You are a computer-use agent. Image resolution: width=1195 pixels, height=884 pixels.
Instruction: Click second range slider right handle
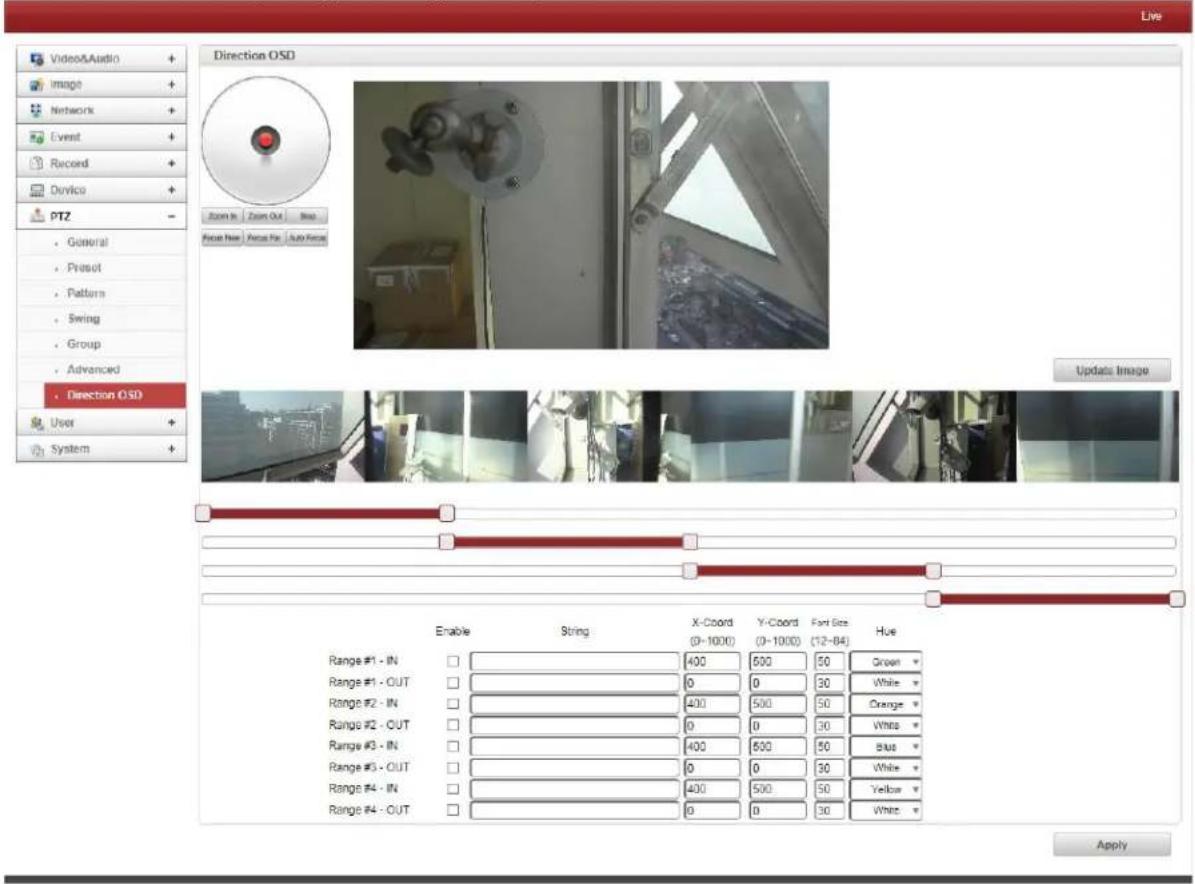690,542
